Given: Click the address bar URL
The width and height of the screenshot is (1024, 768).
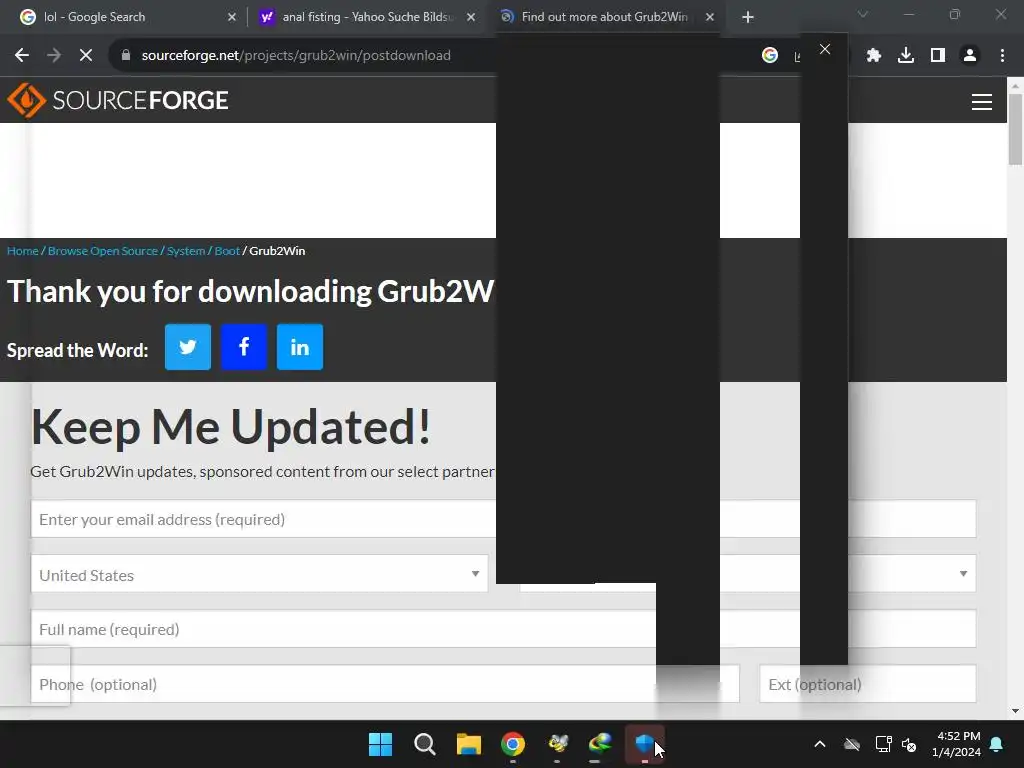Looking at the screenshot, I should (x=296, y=56).
